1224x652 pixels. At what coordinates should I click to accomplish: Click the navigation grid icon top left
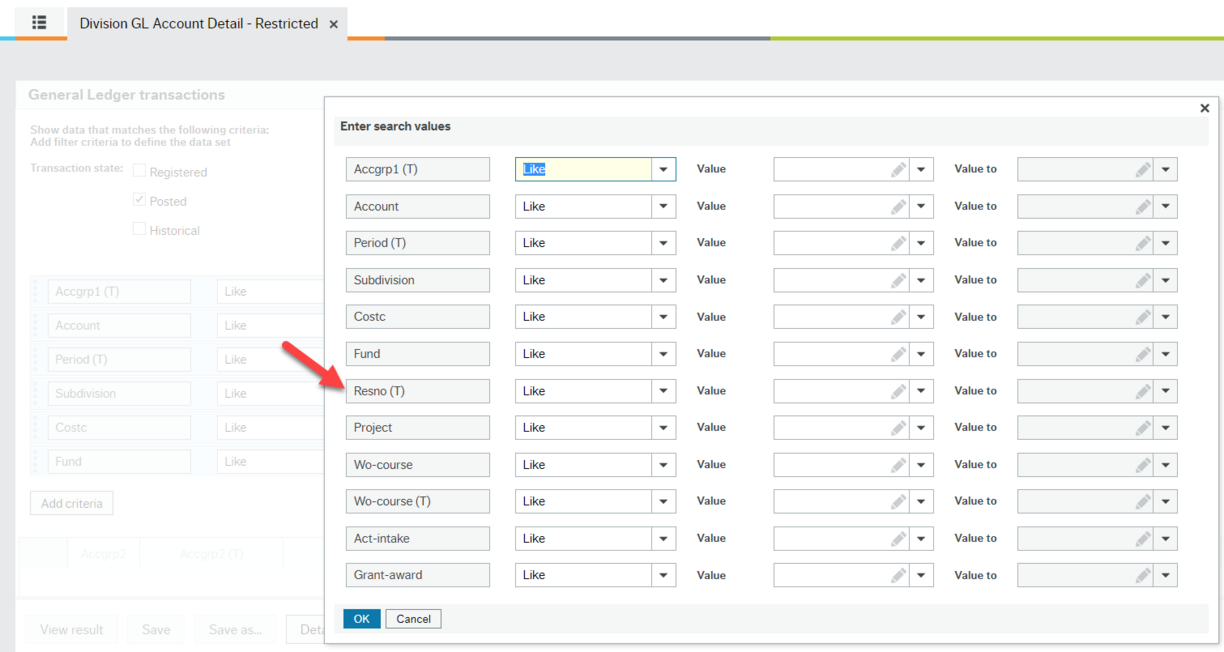point(38,22)
